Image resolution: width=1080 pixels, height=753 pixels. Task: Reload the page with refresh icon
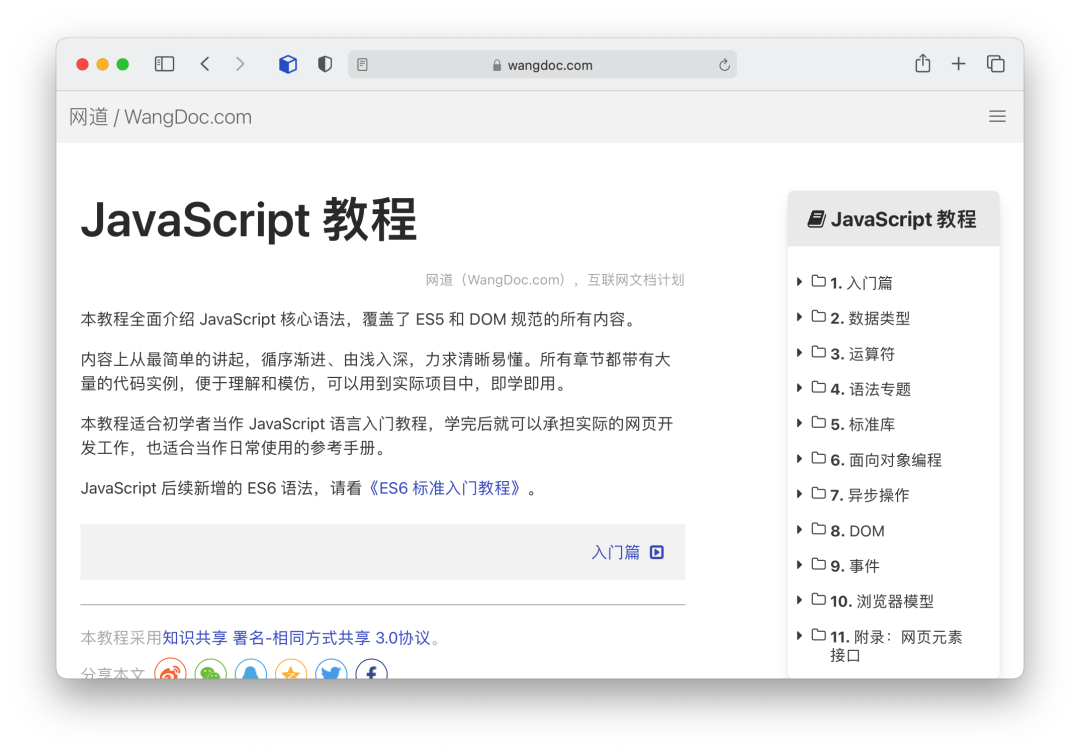(724, 65)
